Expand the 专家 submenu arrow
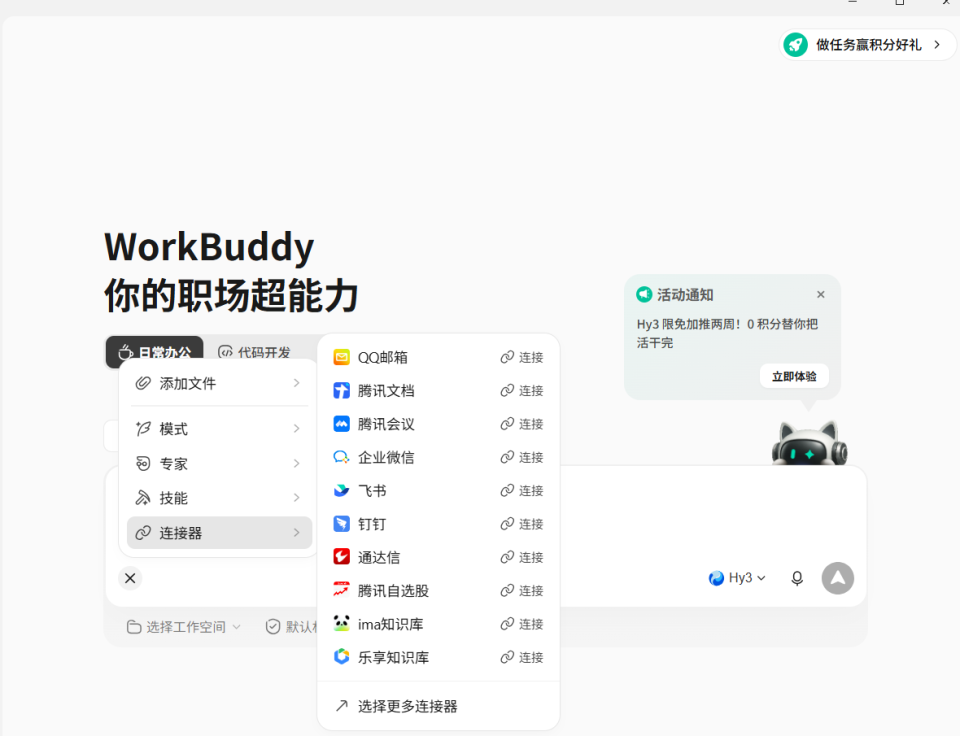Screen dimensions: 960x736 point(296,464)
